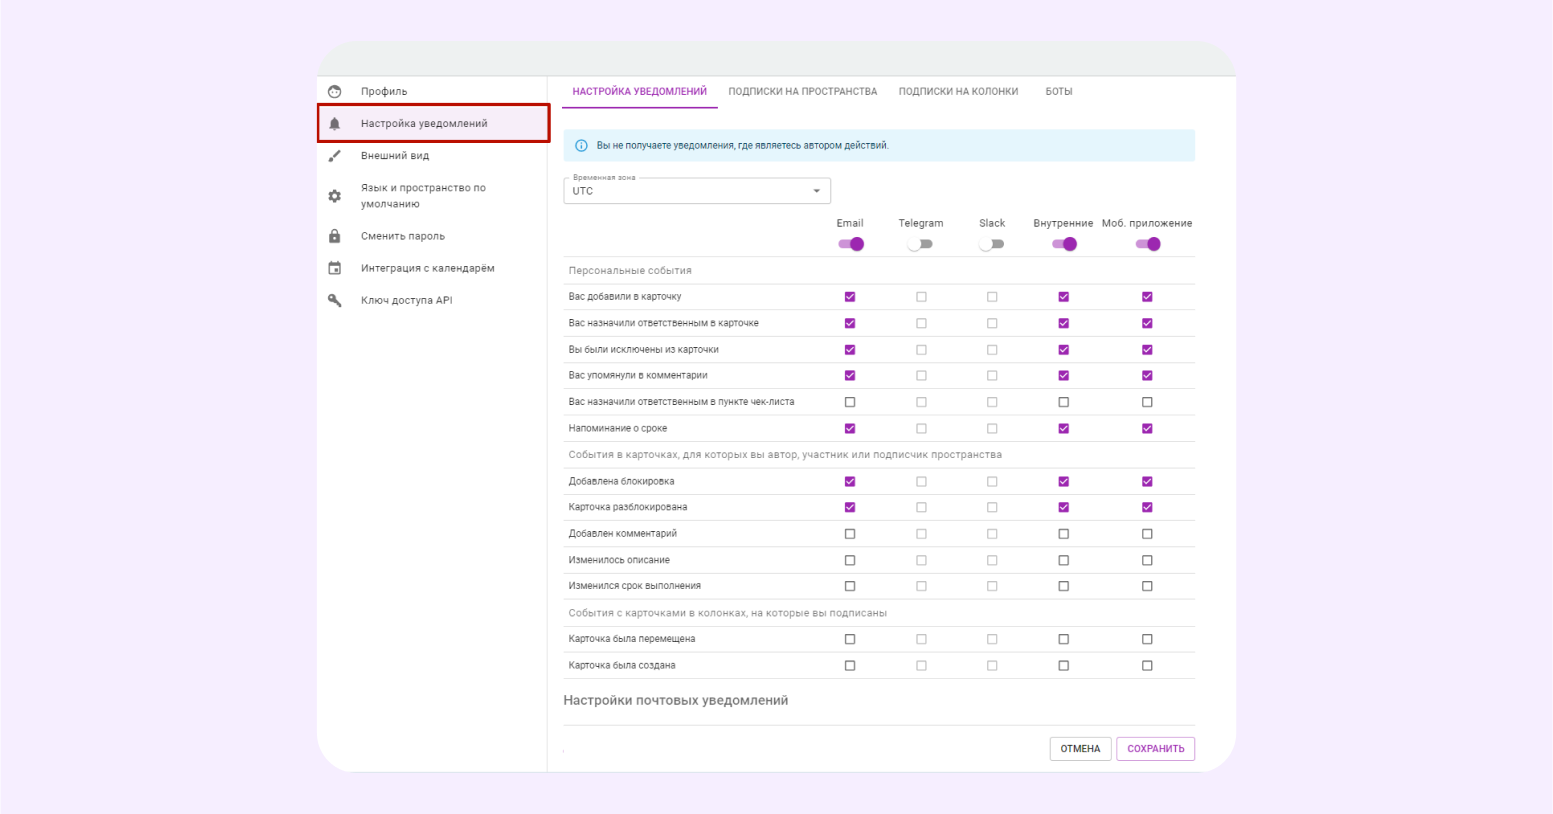Click the Slack column header

tap(992, 223)
